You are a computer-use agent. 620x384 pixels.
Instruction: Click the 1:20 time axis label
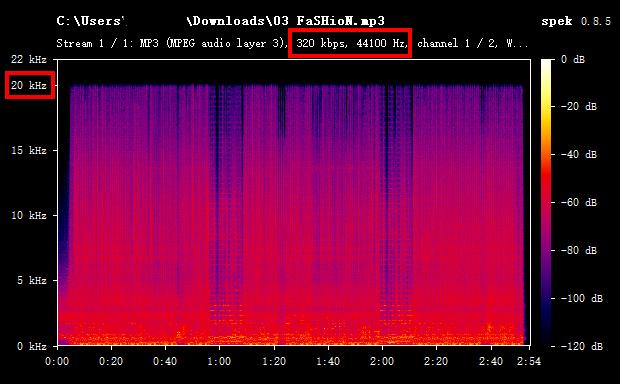tap(274, 361)
